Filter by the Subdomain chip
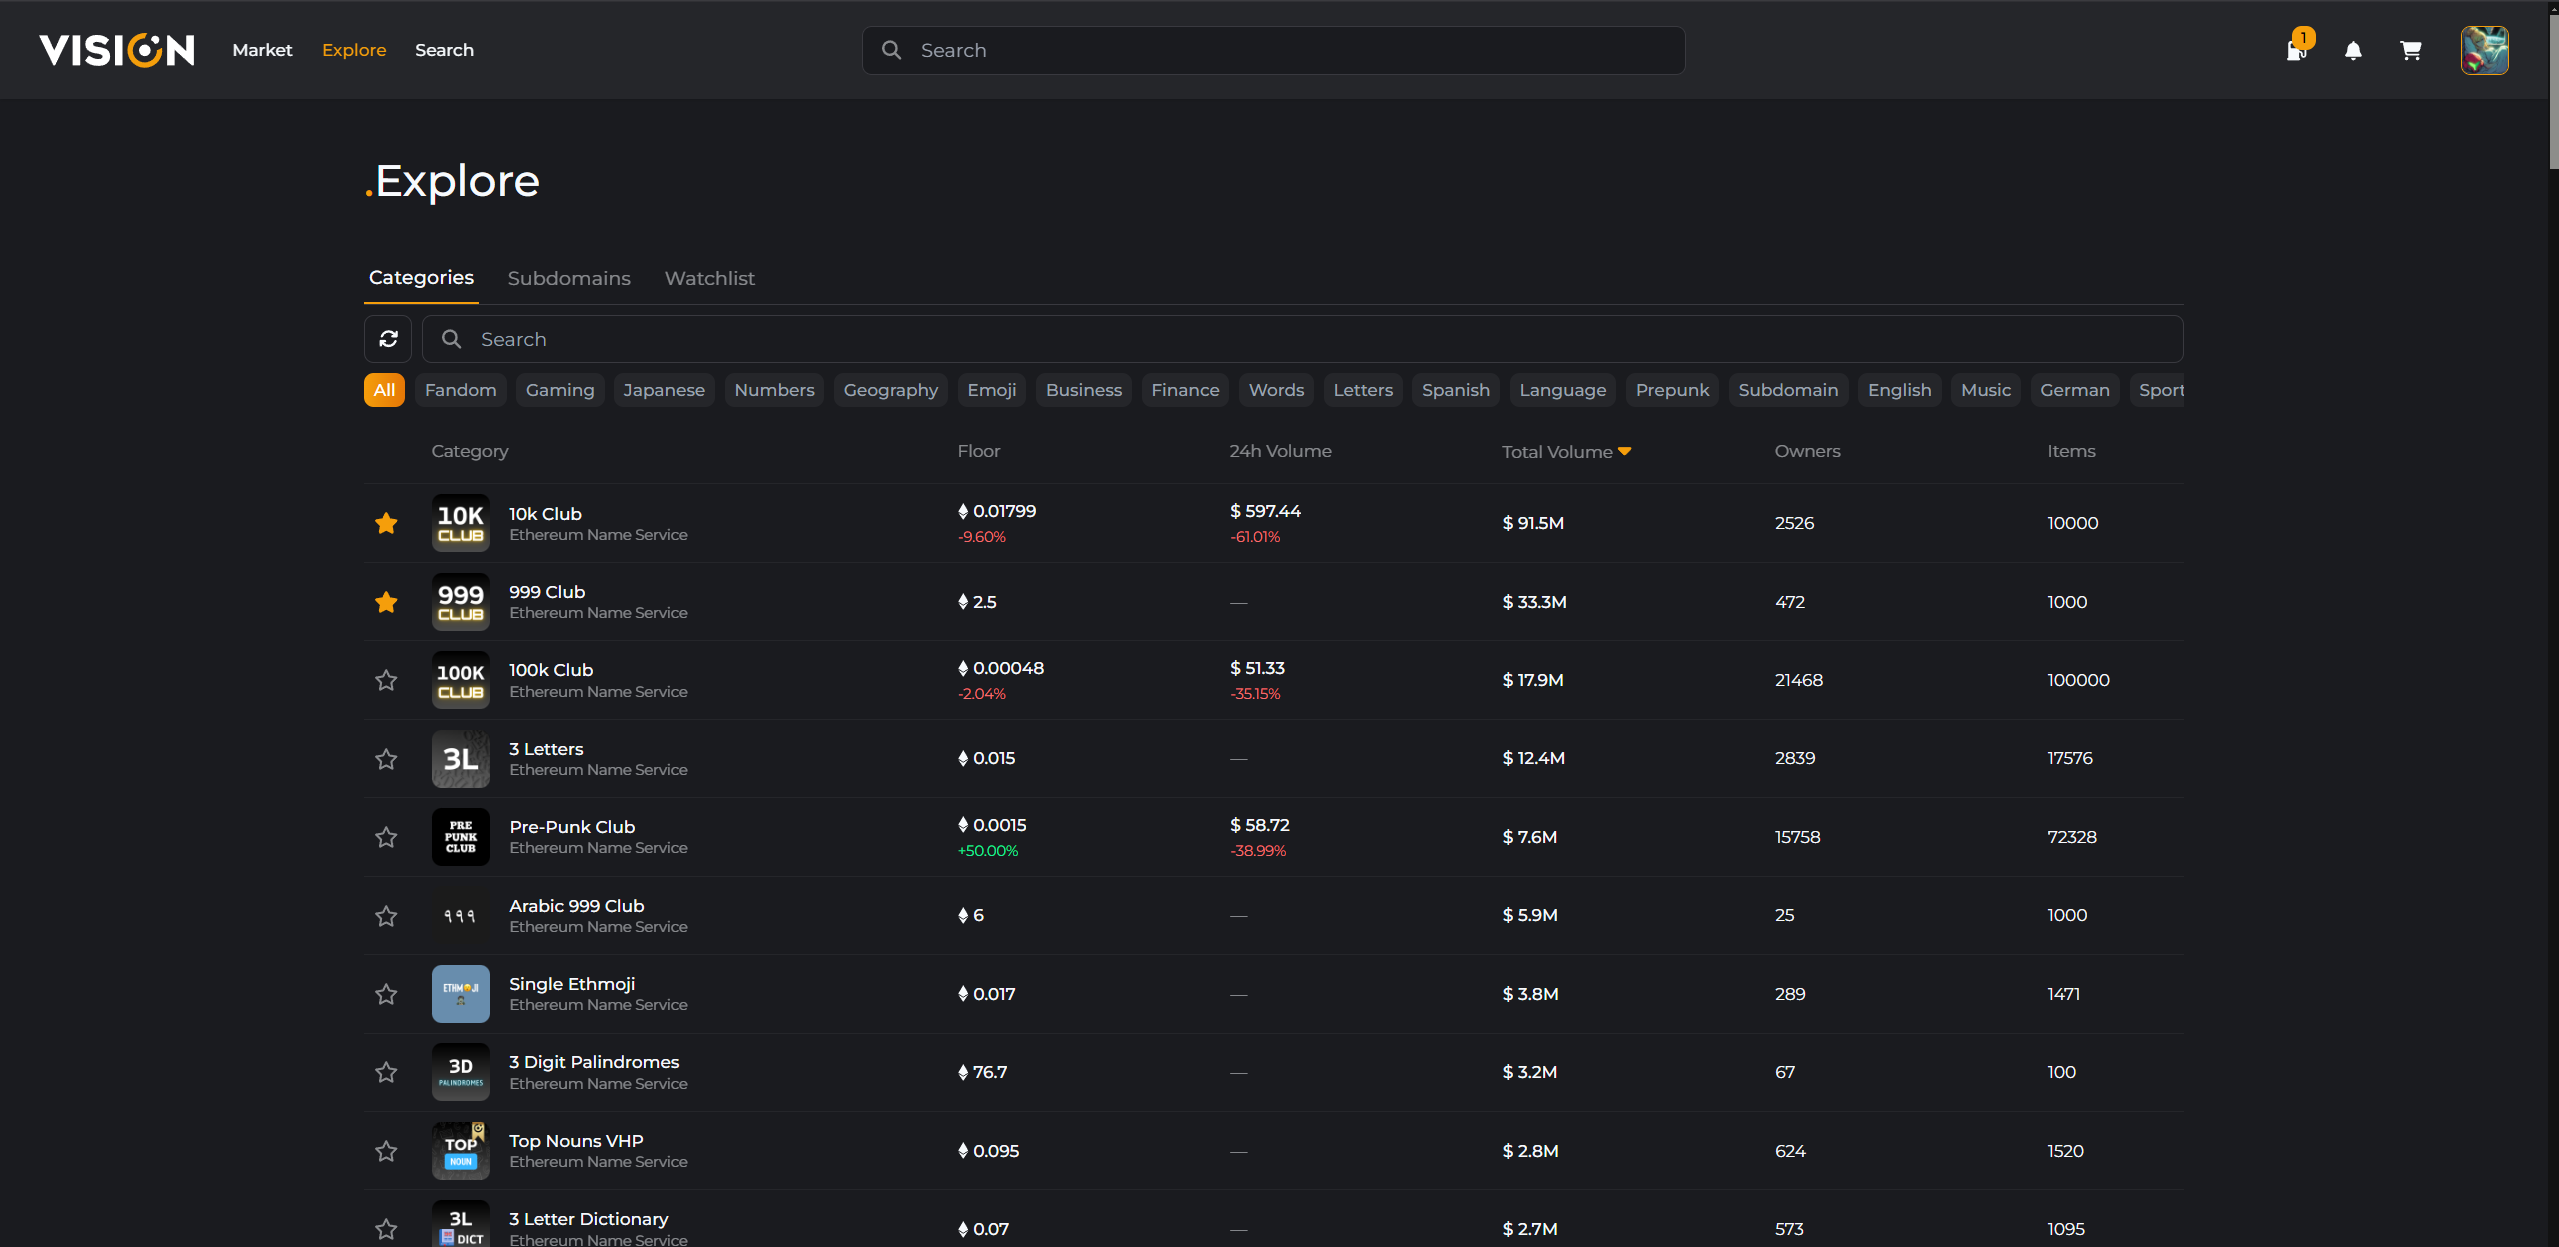This screenshot has width=2559, height=1247. (1788, 390)
